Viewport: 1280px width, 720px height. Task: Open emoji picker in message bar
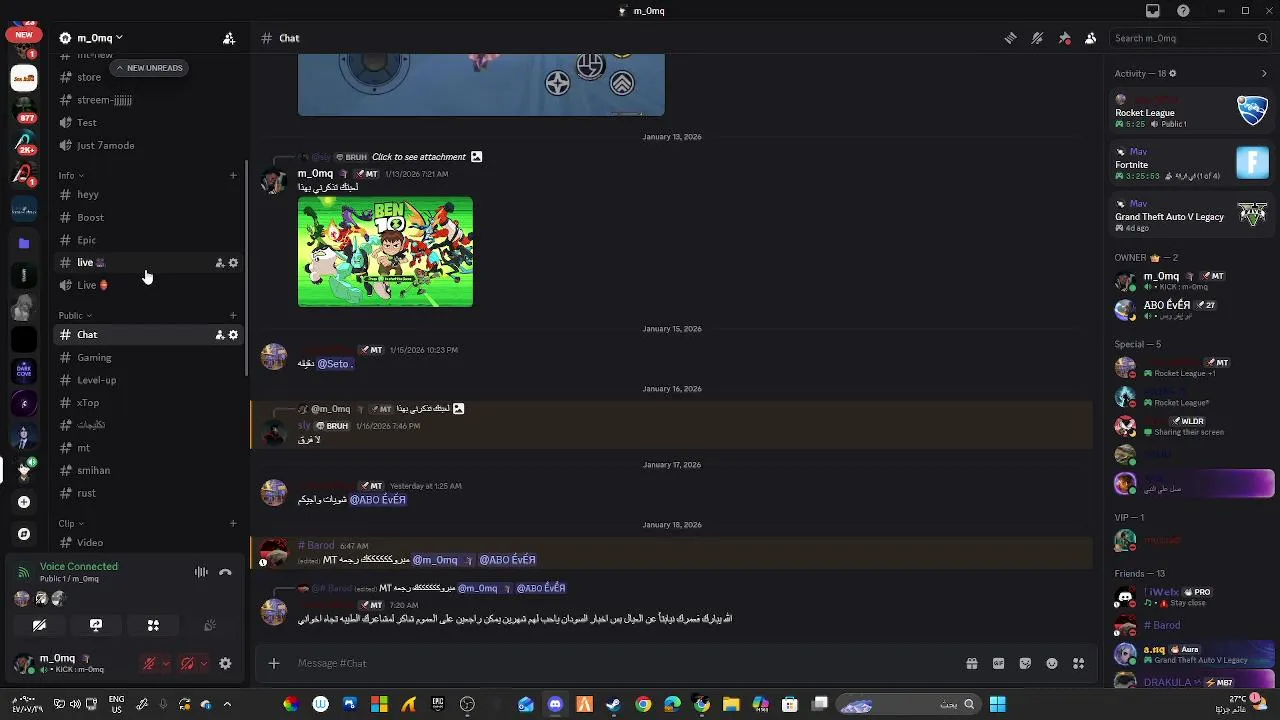[1052, 663]
